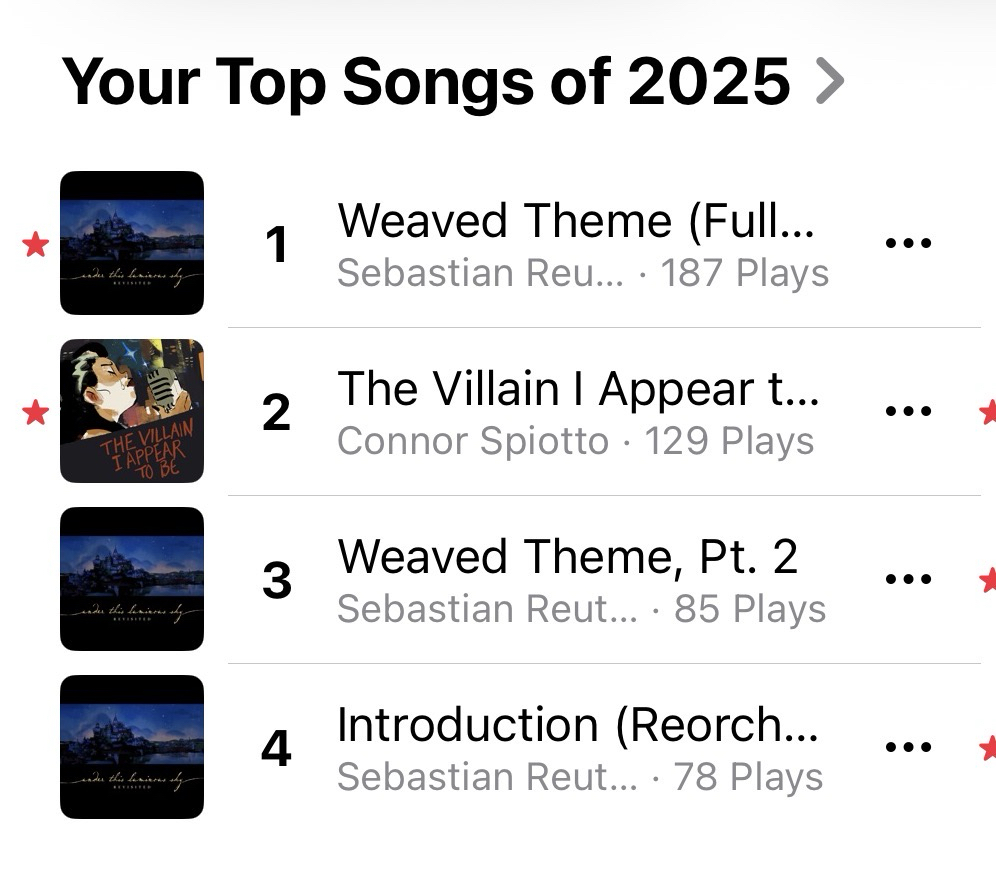
Task: Open more options for The Villain I Appear song
Action: (x=908, y=411)
